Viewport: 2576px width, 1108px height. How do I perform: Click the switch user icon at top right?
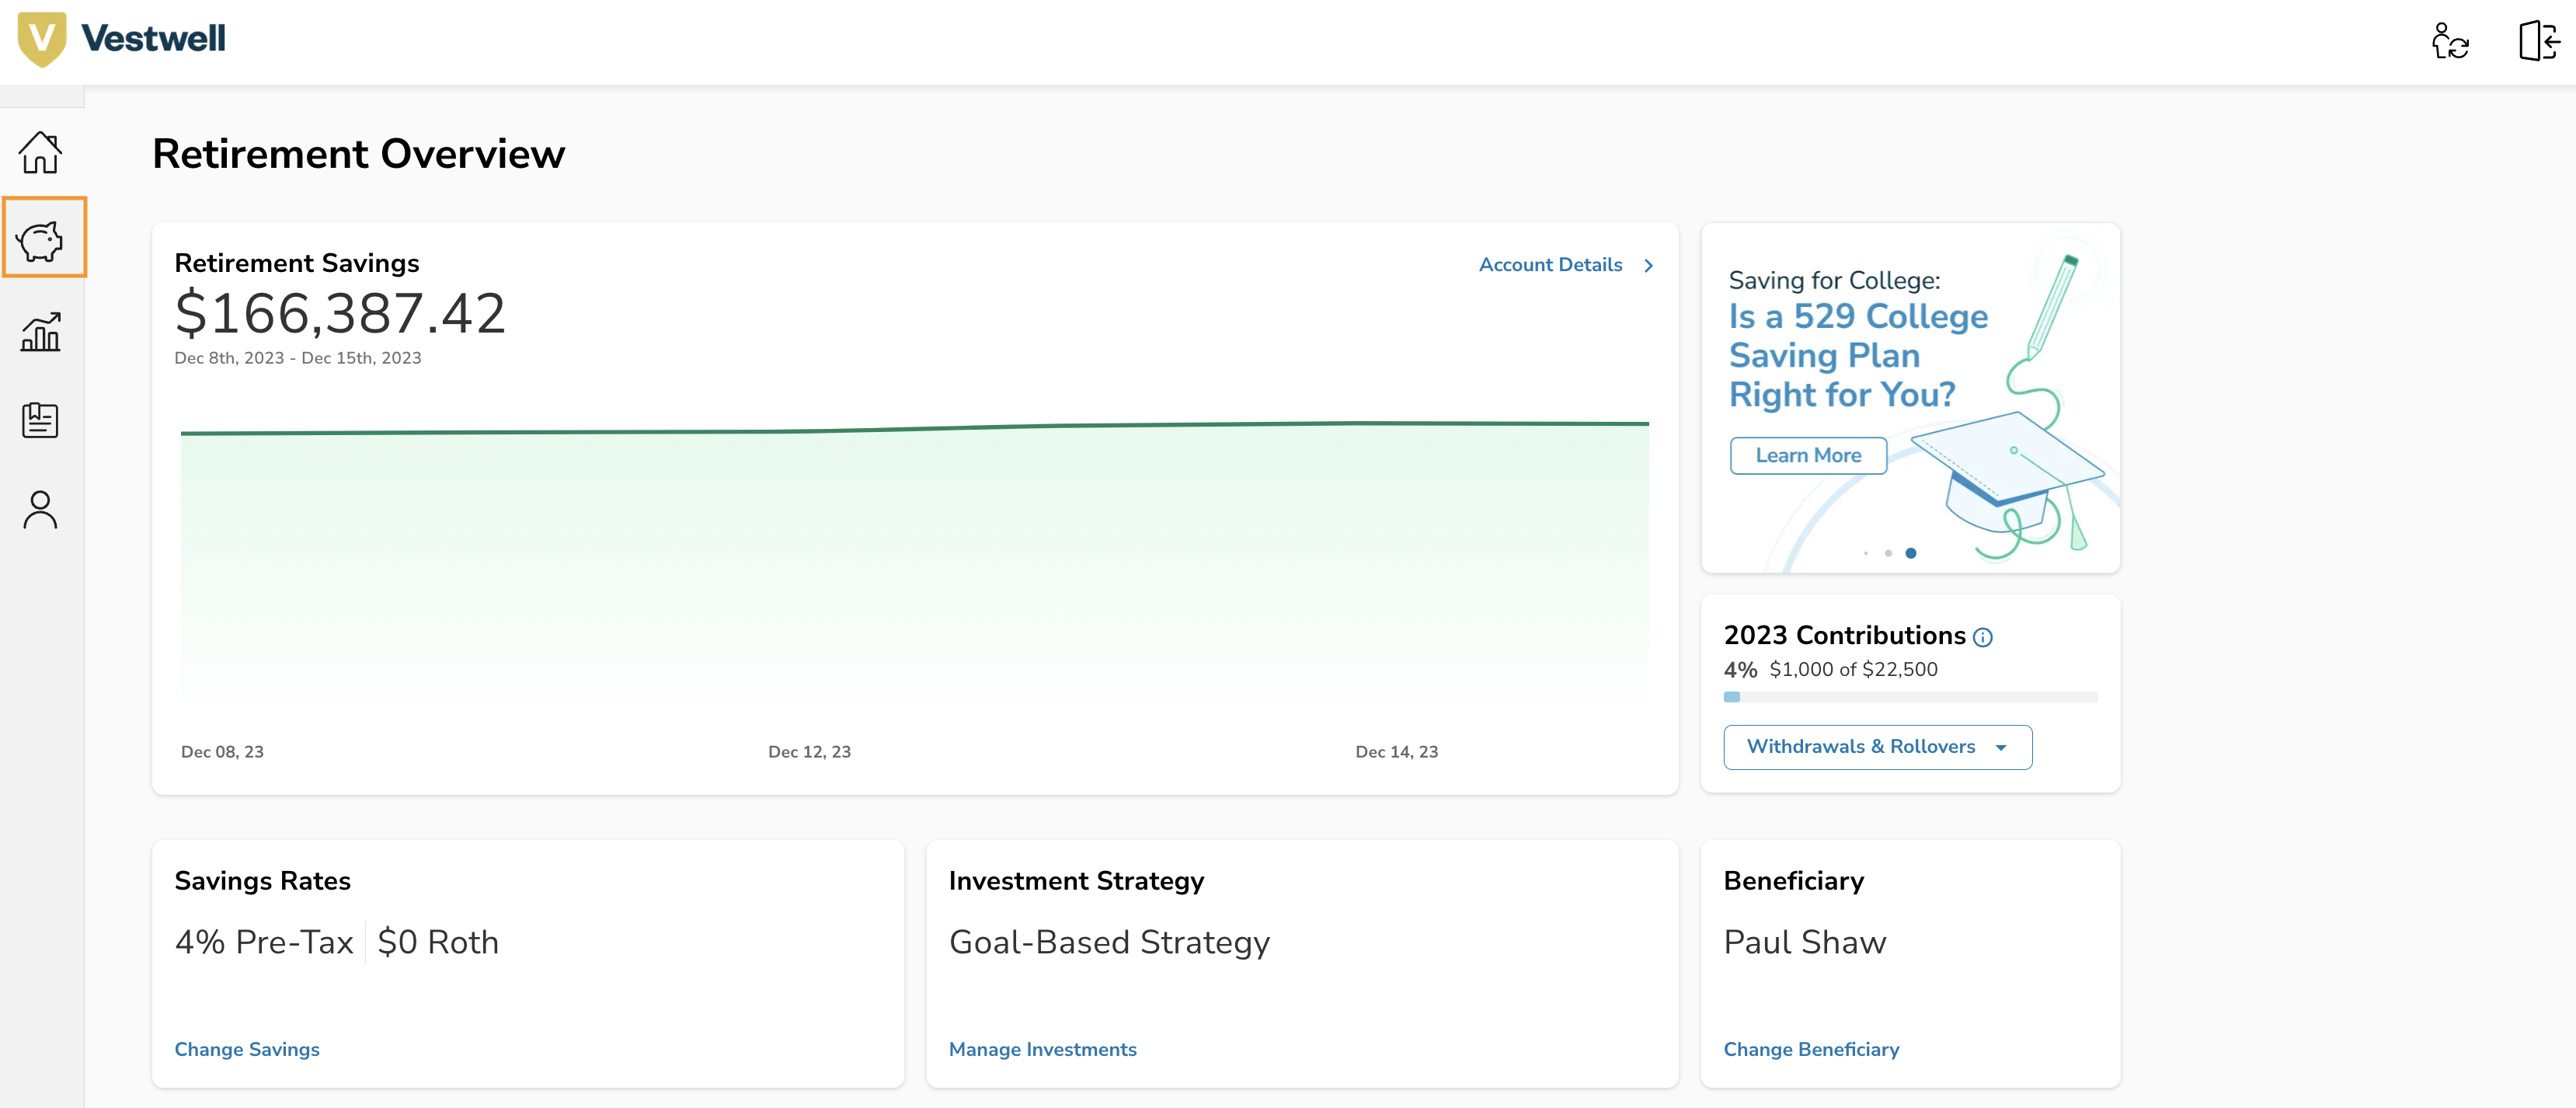[x=2451, y=42]
